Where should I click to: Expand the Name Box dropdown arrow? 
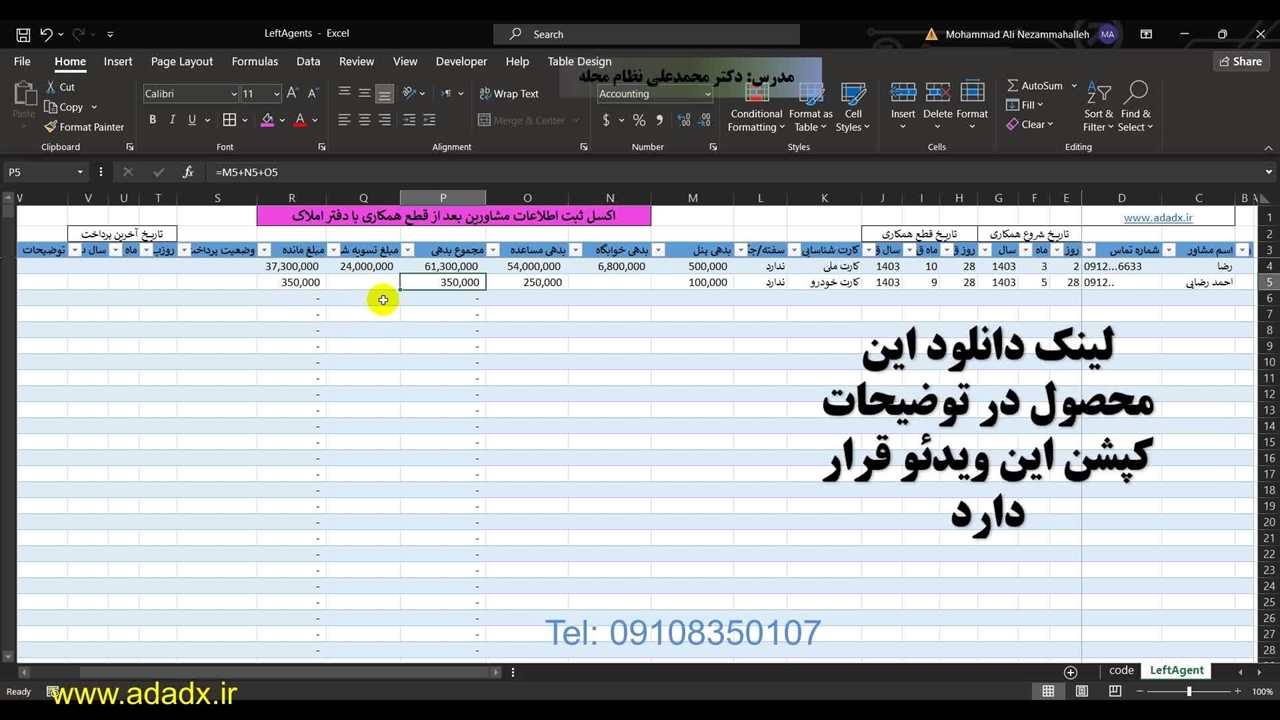[x=80, y=172]
